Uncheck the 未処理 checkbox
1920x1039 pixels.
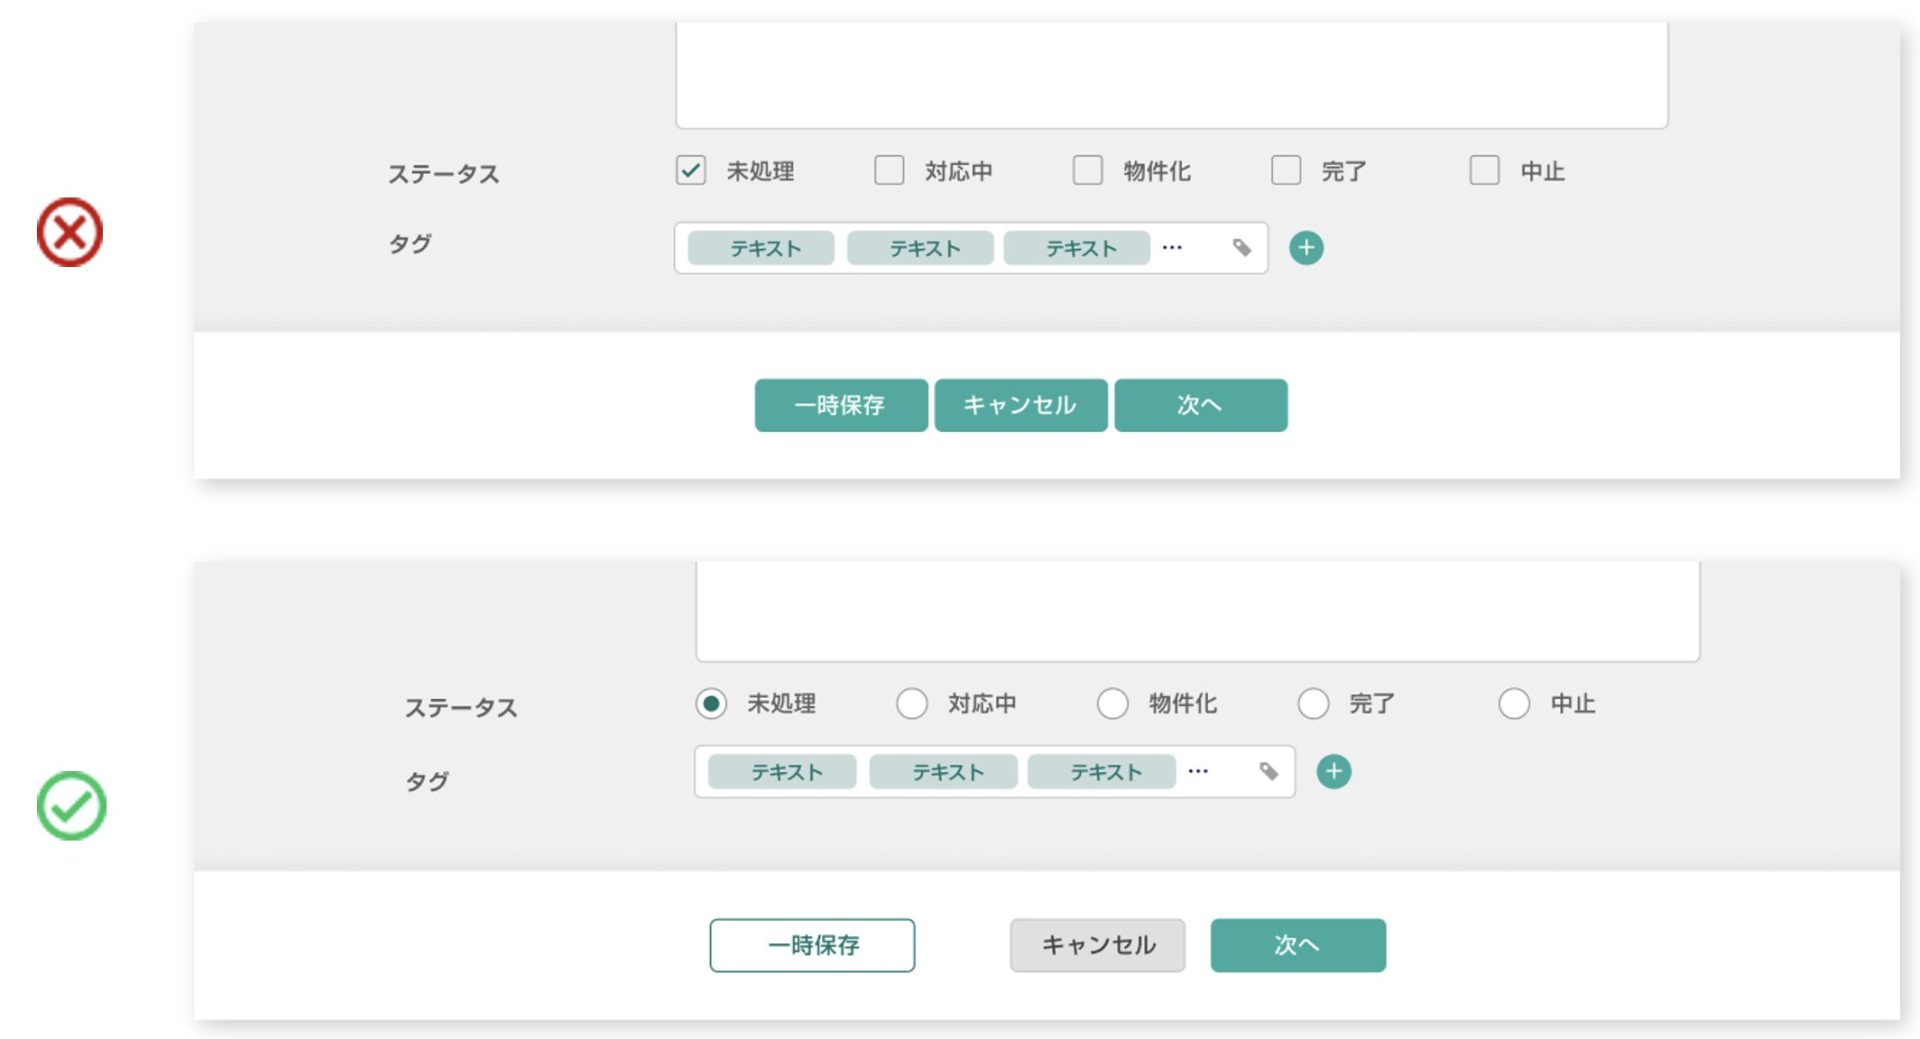(x=690, y=171)
